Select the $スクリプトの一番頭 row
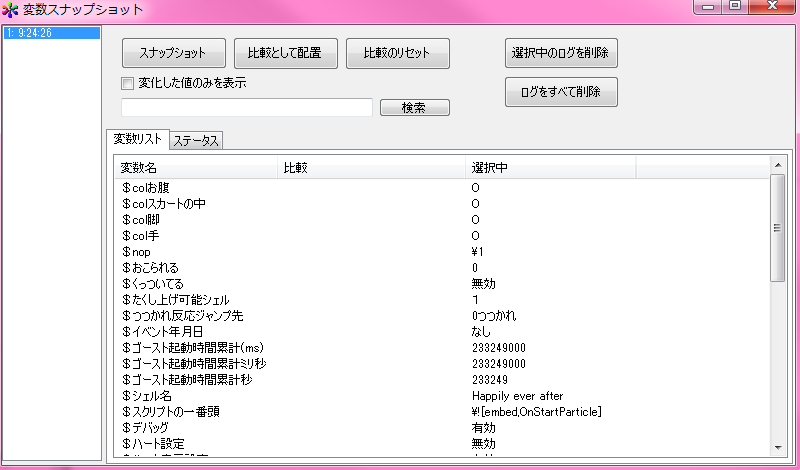The image size is (800, 470). tap(442, 412)
